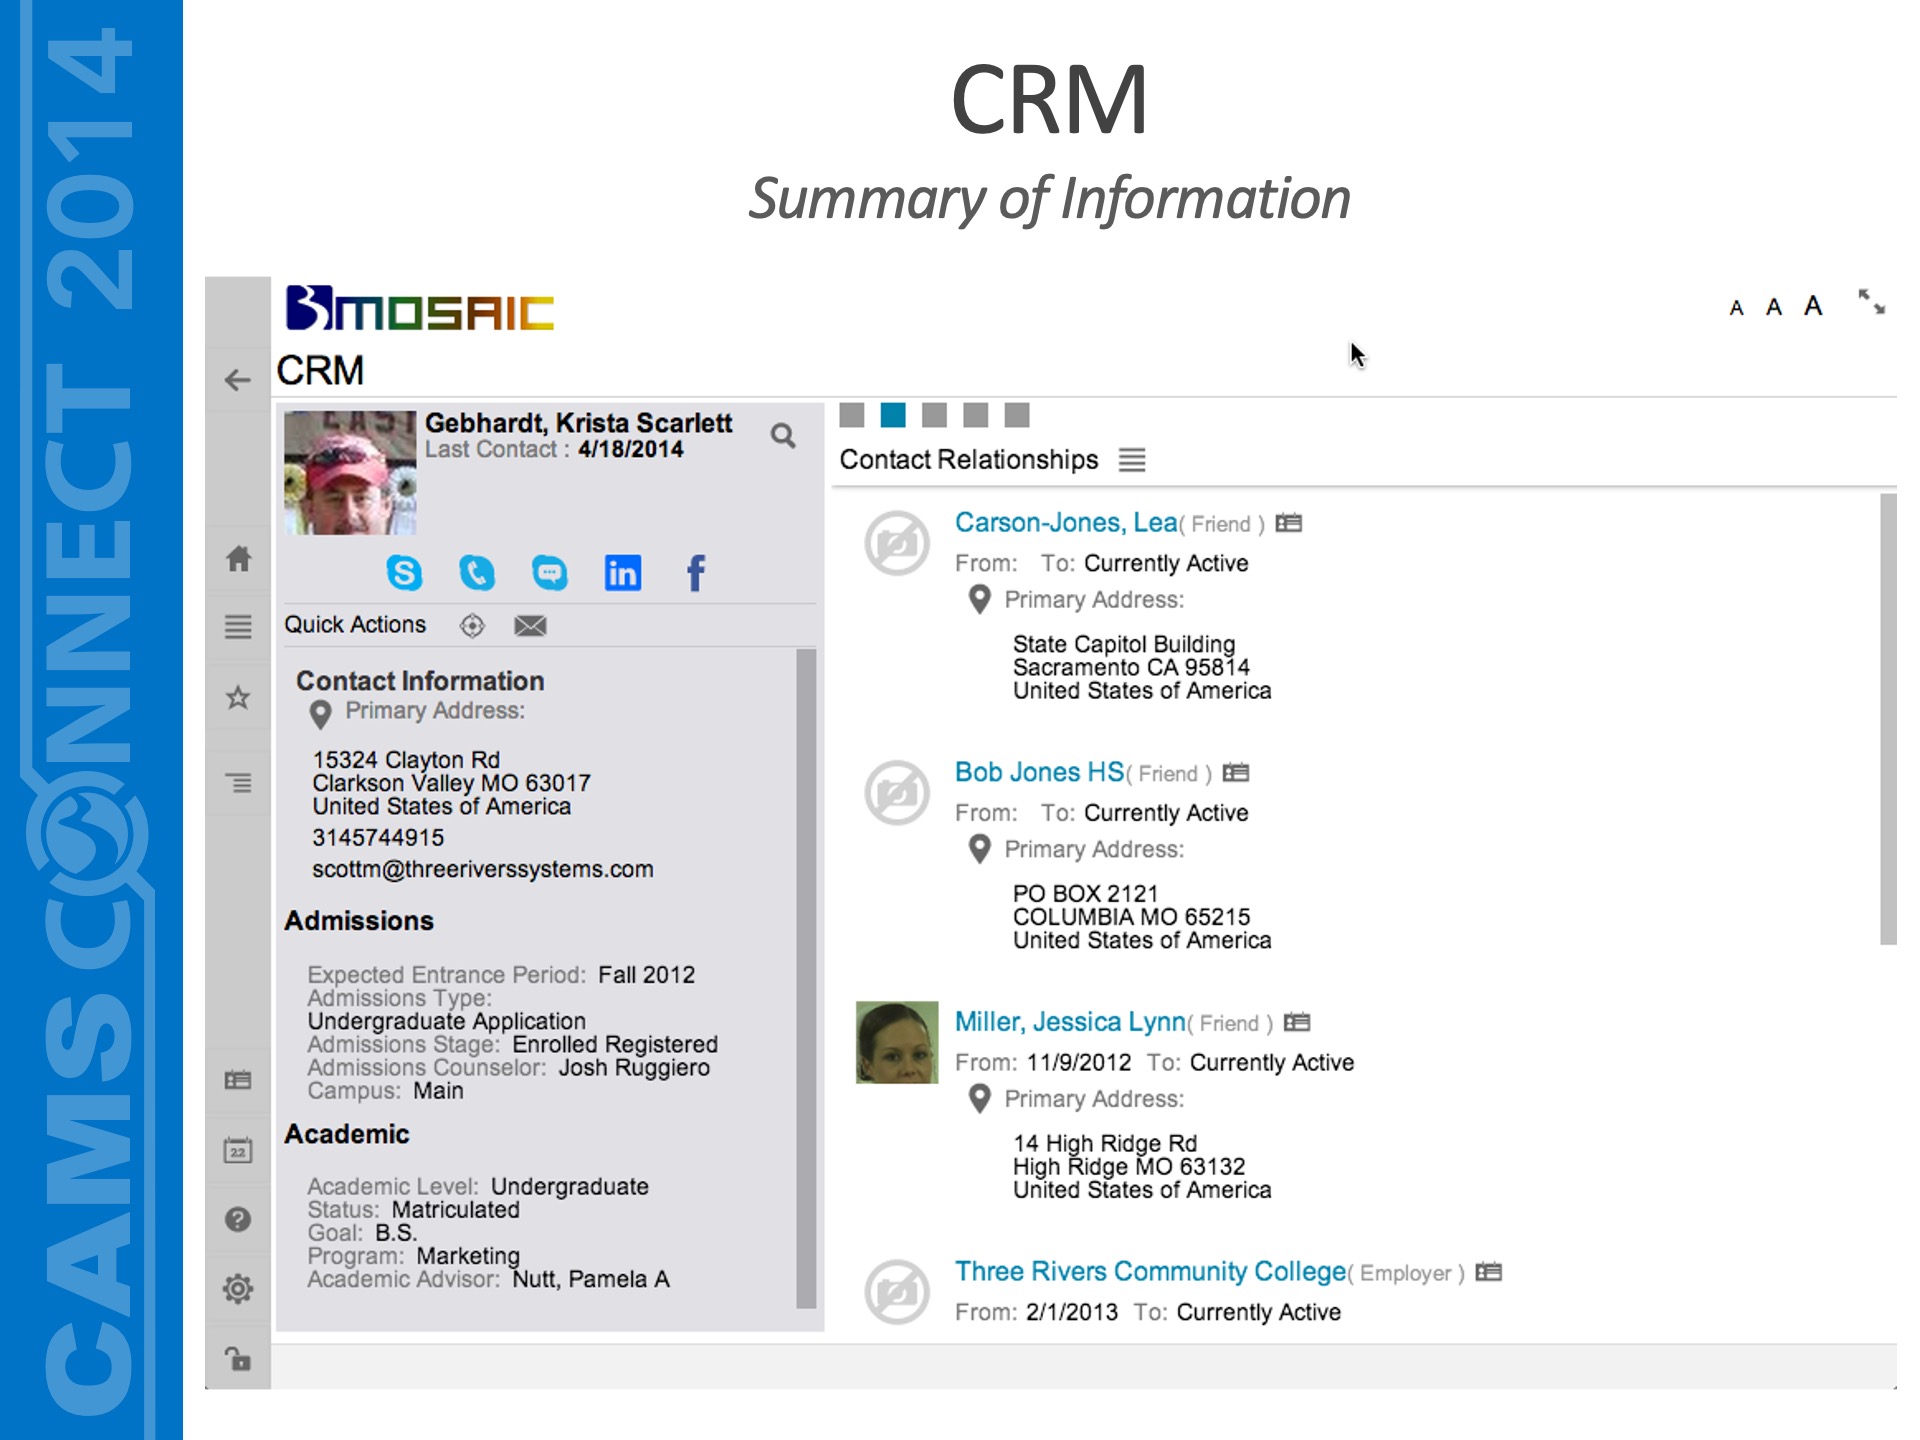This screenshot has width=1920, height=1440.
Task: Open the chat message bubble icon
Action: 549,573
